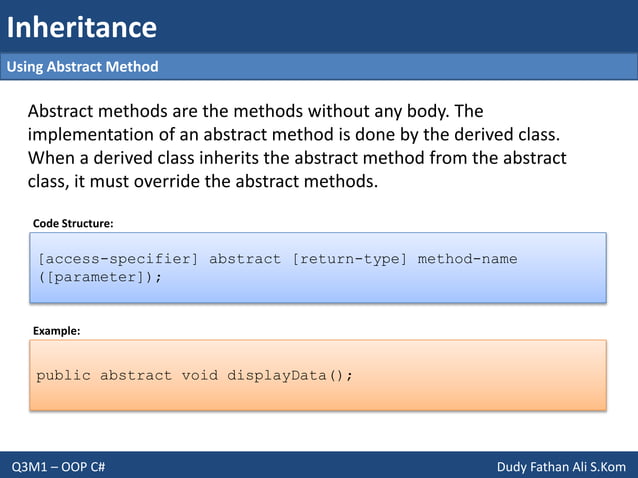Click the abstract keyword in blue box

pyautogui.click(x=245, y=259)
